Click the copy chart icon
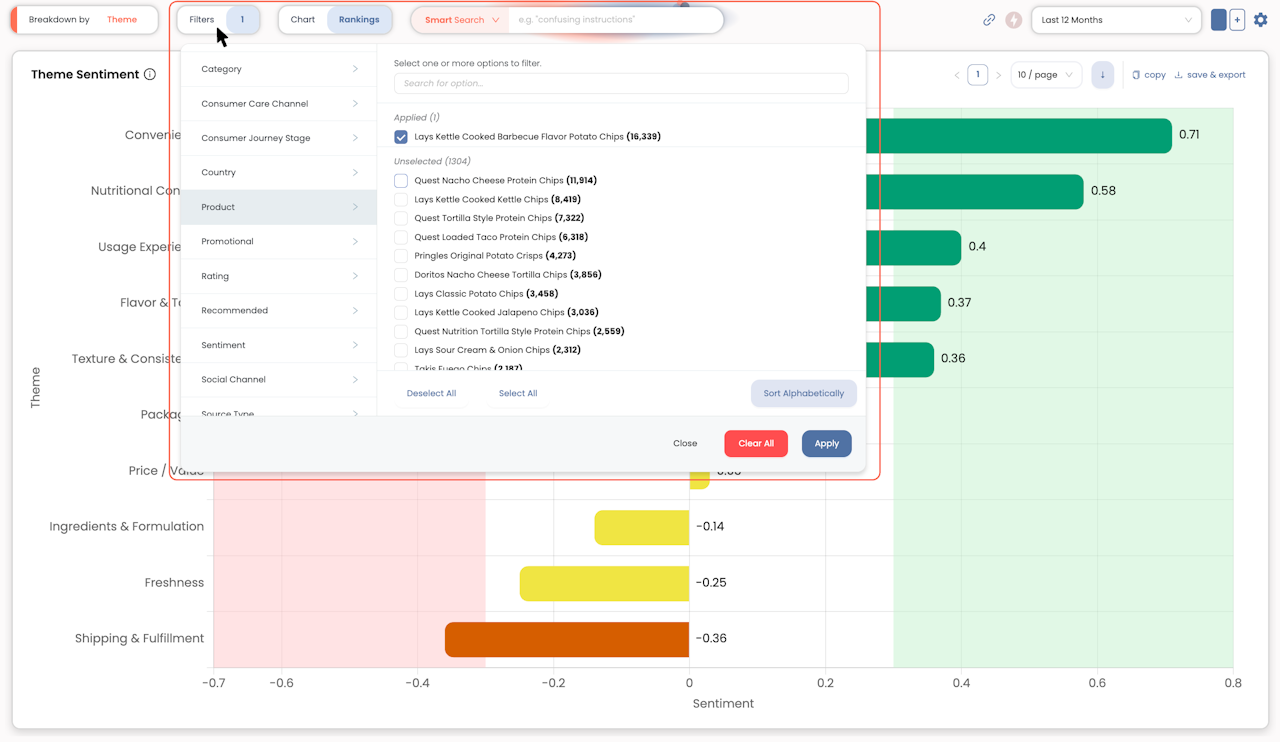 (x=1136, y=75)
